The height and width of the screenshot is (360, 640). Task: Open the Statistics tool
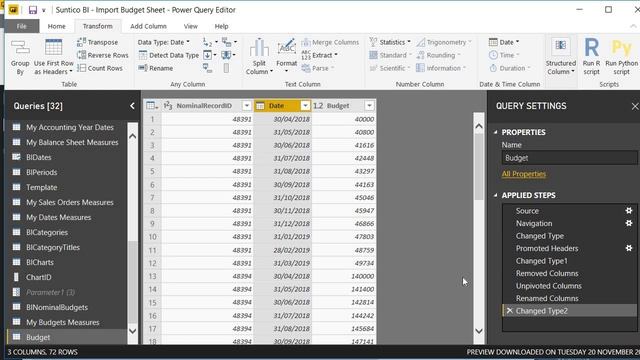(x=390, y=42)
